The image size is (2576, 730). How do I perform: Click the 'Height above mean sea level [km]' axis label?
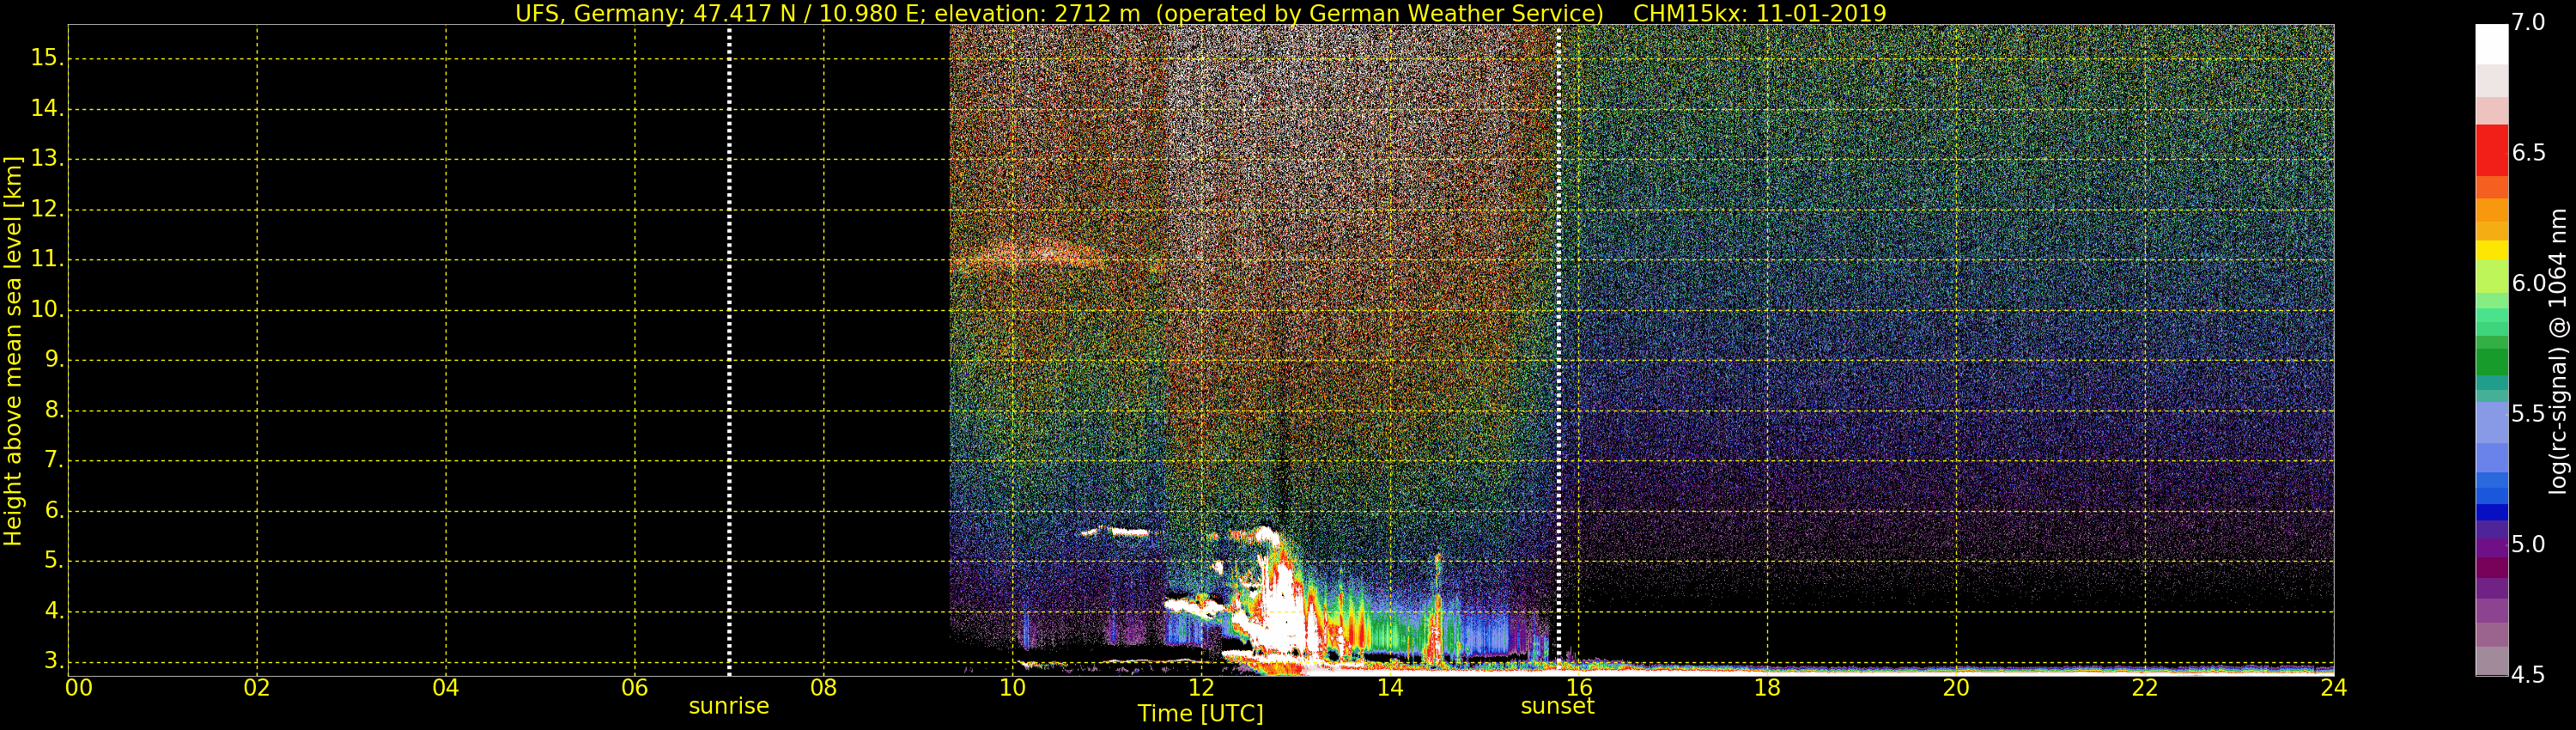[13, 351]
